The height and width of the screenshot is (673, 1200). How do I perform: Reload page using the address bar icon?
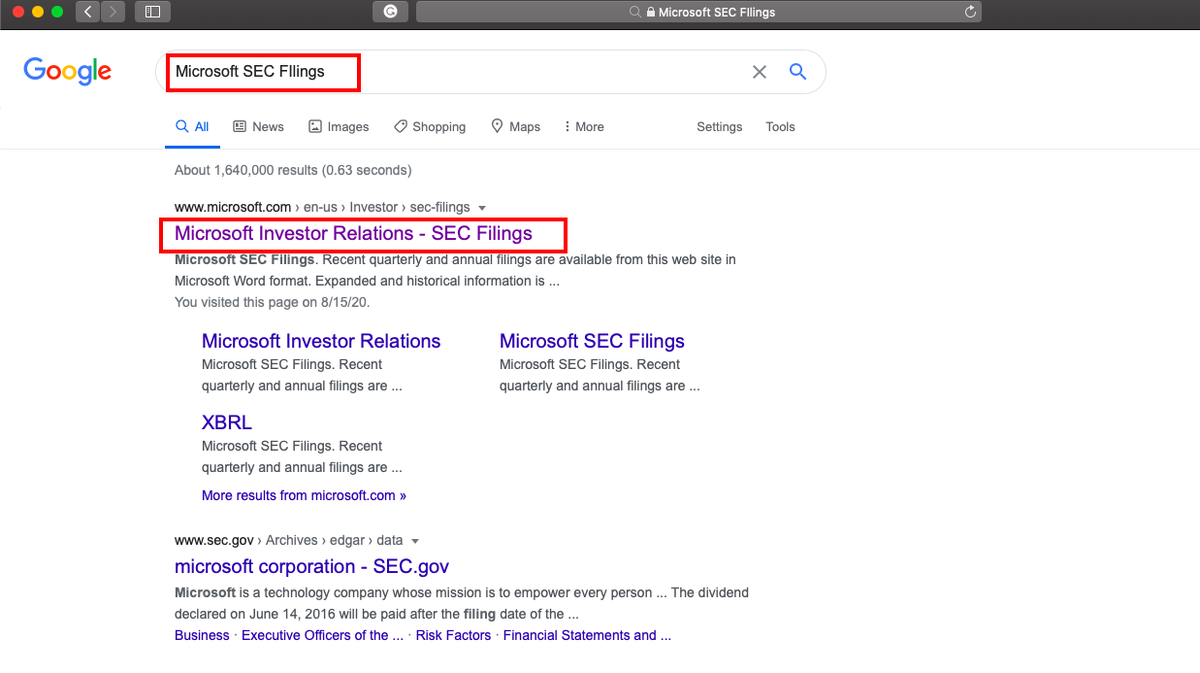tap(969, 12)
